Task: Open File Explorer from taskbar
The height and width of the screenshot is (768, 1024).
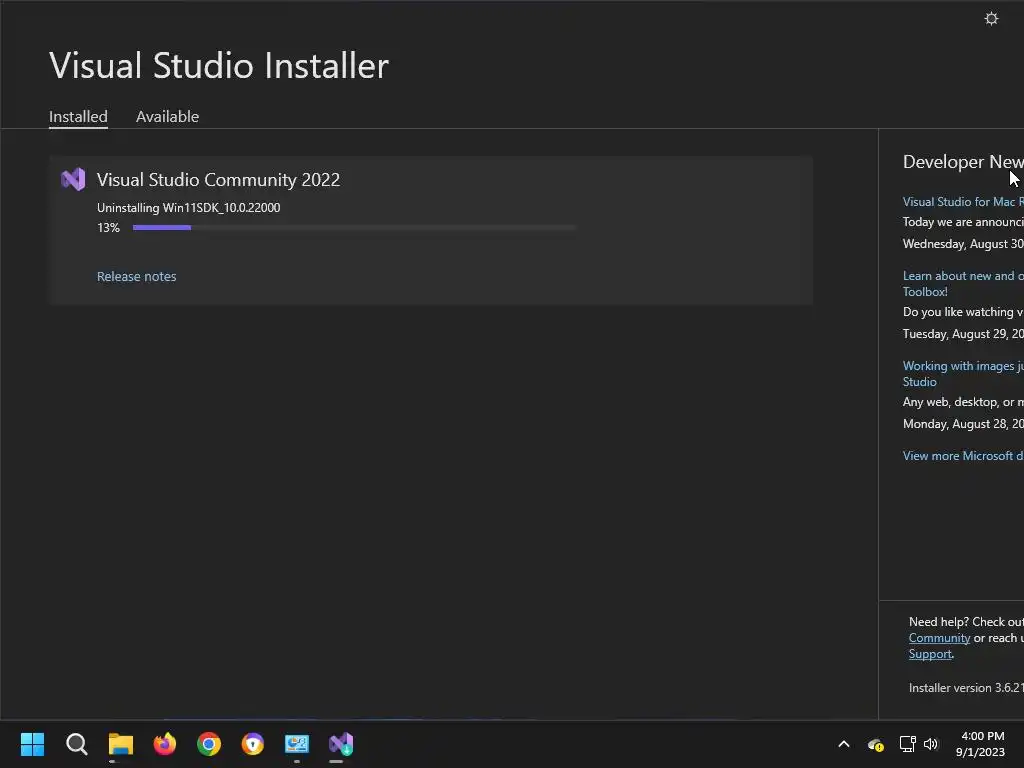Action: point(121,744)
